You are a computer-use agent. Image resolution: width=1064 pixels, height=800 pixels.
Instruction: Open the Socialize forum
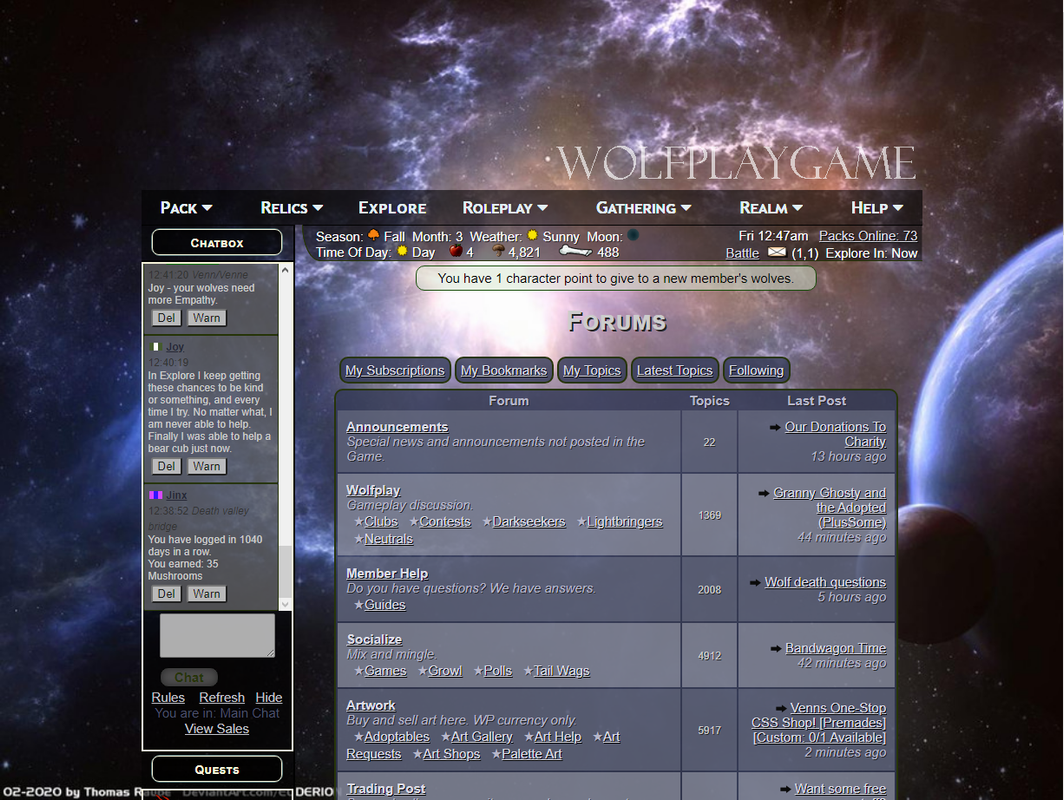374,639
